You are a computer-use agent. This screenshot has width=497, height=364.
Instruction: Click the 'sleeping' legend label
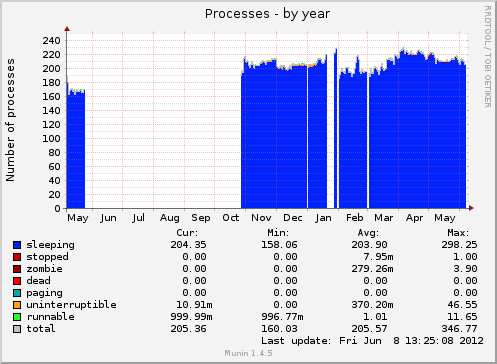tap(51, 245)
